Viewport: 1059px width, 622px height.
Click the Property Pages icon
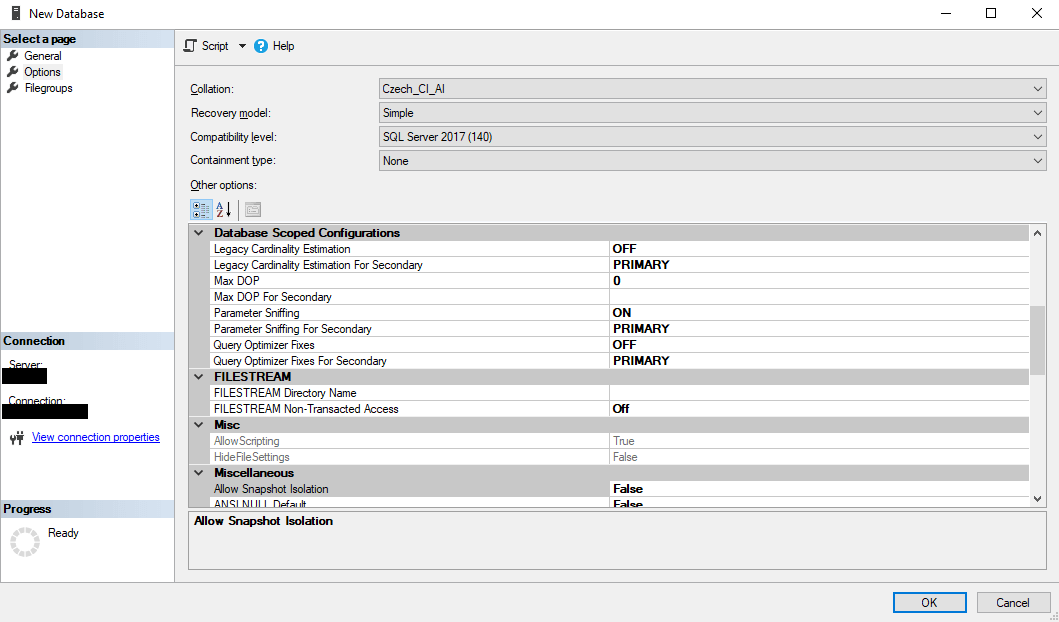point(253,209)
